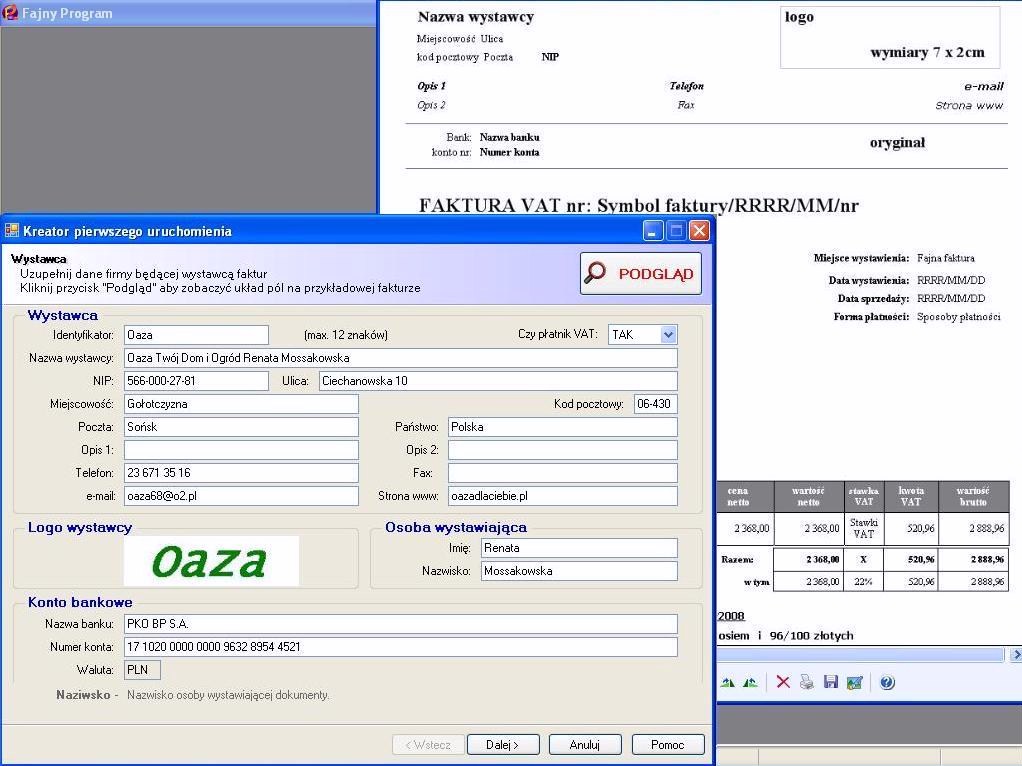Click into the Nazwa banku field

point(400,624)
